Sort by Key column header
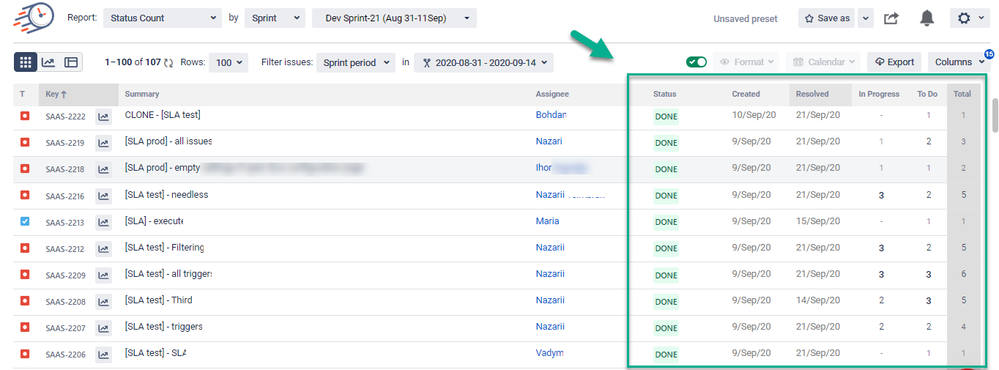Viewport: 999px width, 370px height. click(78, 94)
